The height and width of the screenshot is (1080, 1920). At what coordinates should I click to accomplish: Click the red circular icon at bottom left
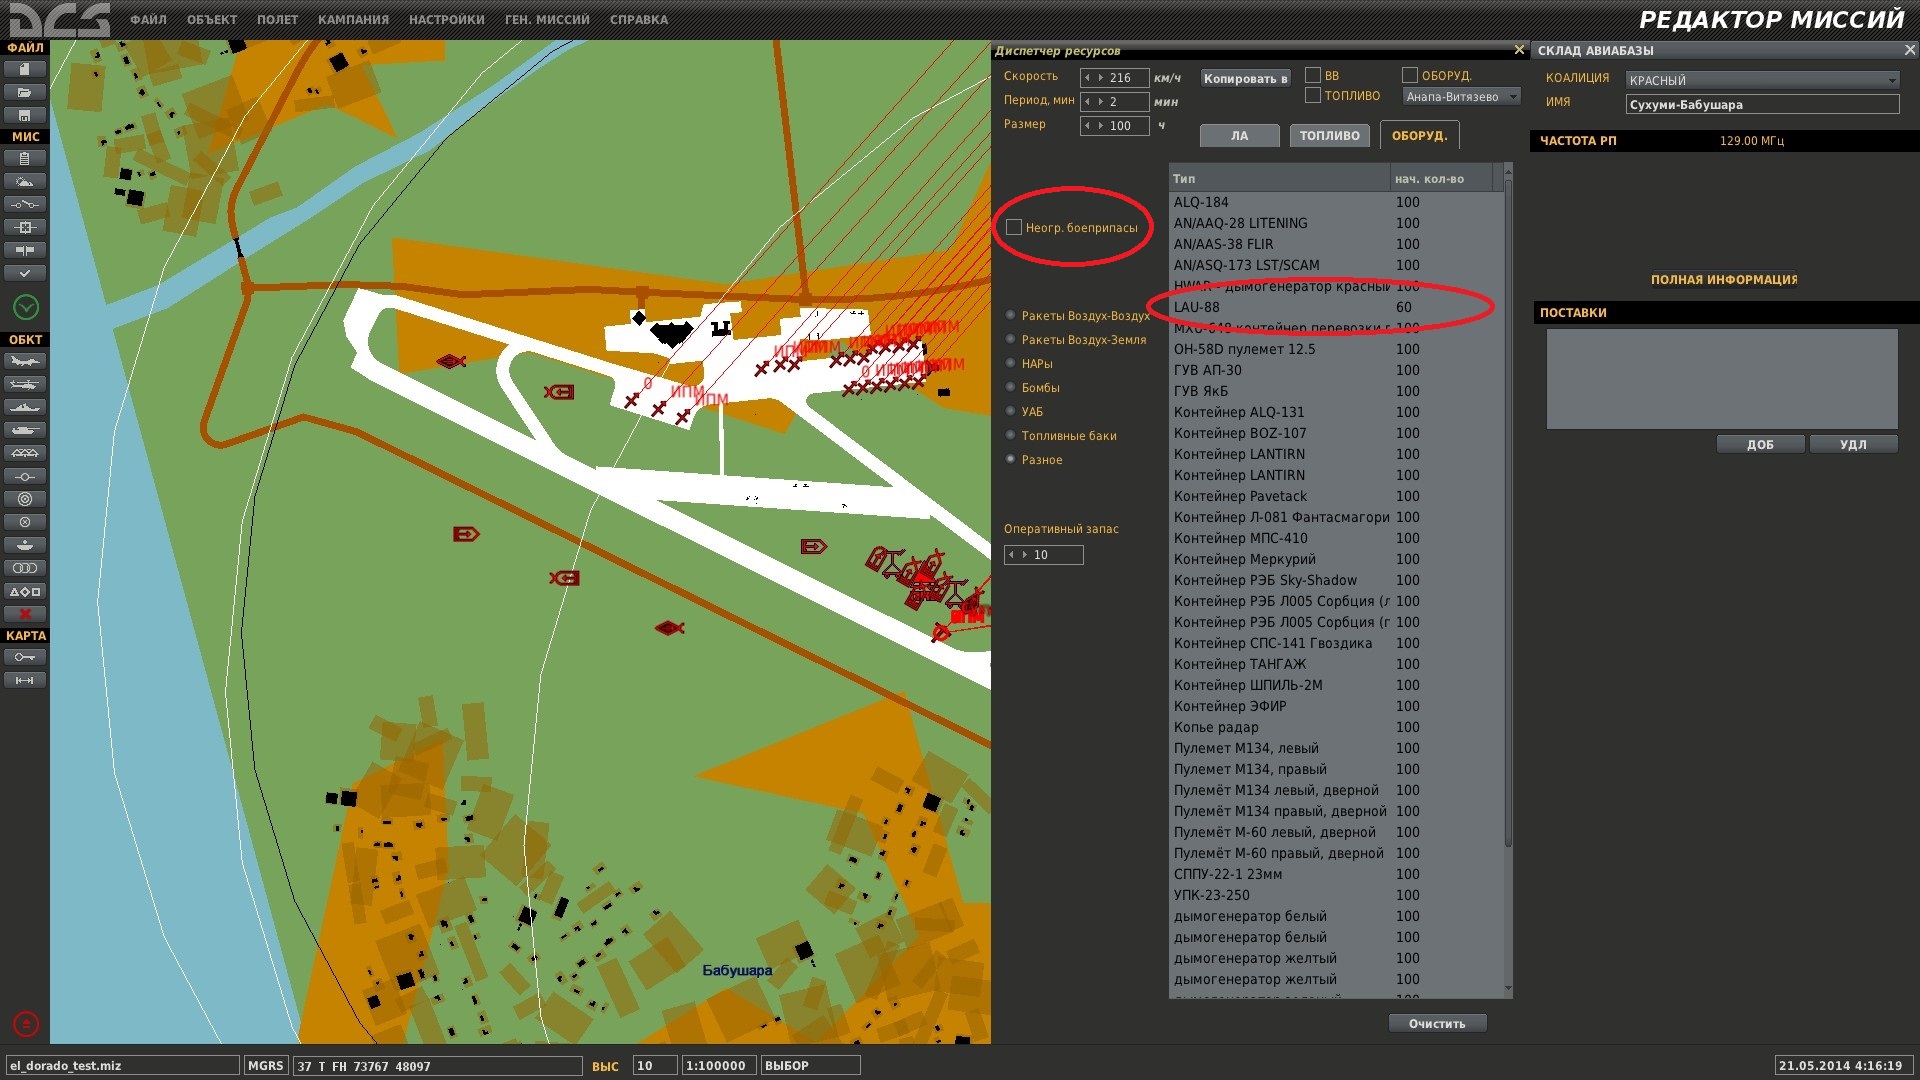point(26,1024)
